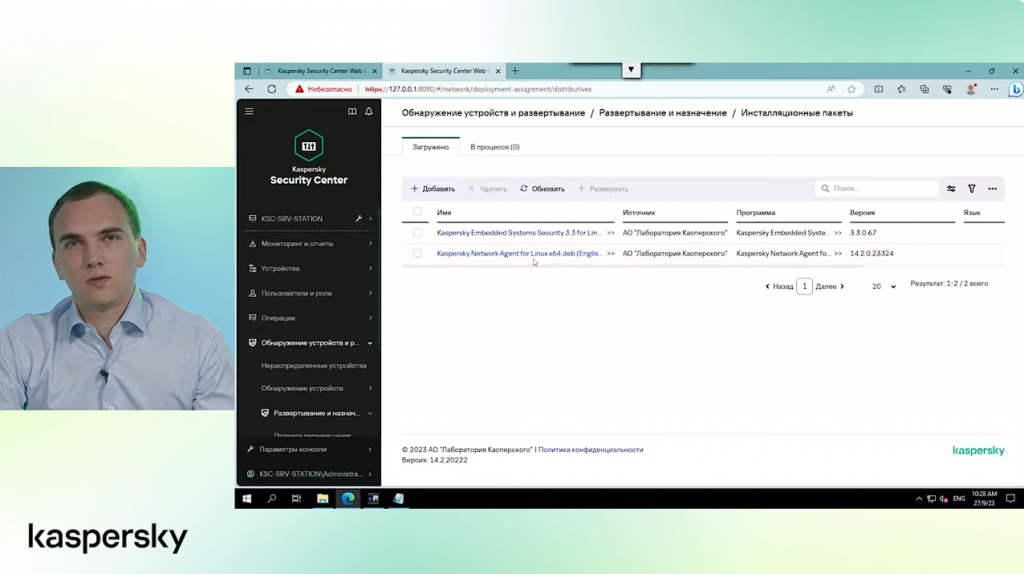Open Kaspersky Network Agent for Linux link
Viewport: 1024px width, 574px height.
click(x=519, y=253)
